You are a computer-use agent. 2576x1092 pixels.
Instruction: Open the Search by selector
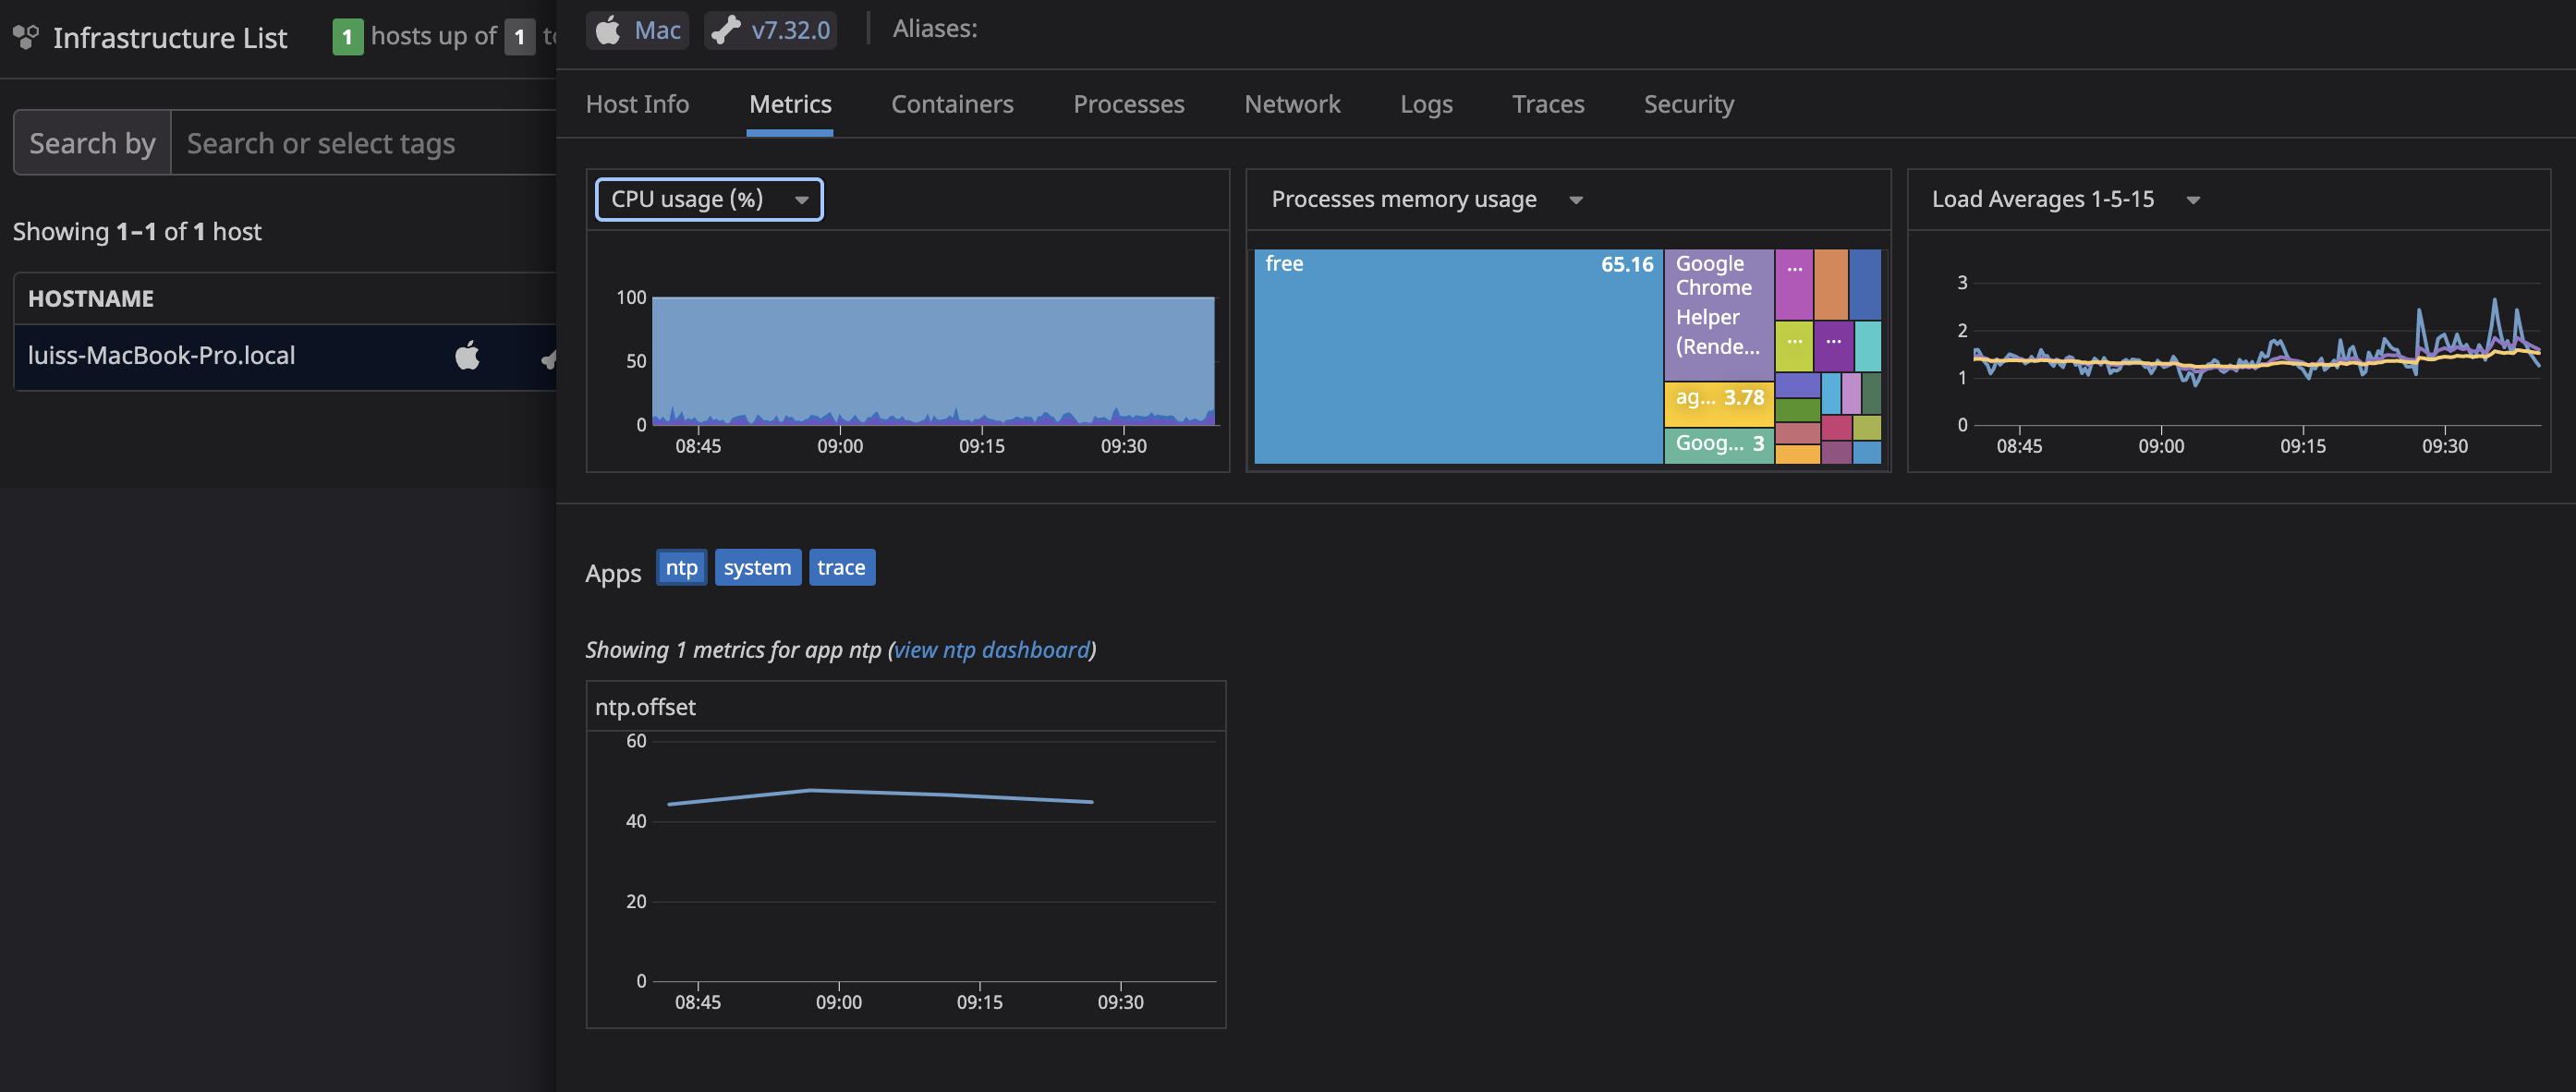(92, 143)
